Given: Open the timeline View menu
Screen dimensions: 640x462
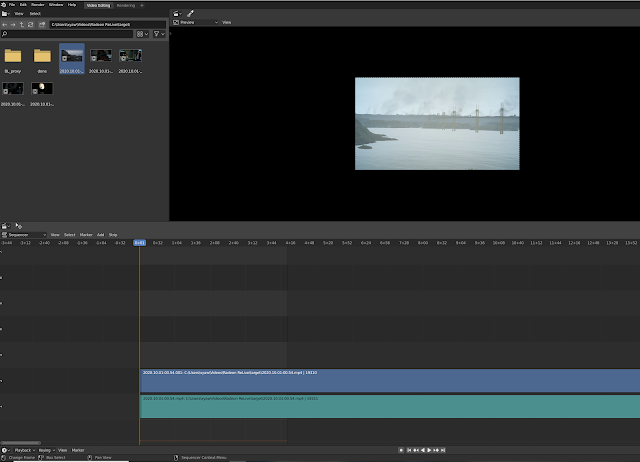Looking at the screenshot, I should [x=62, y=450].
